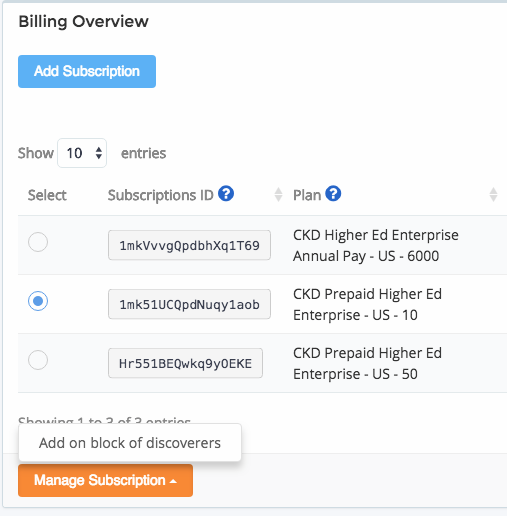Sort by Plan column arrows
The image size is (507, 516).
(x=493, y=195)
